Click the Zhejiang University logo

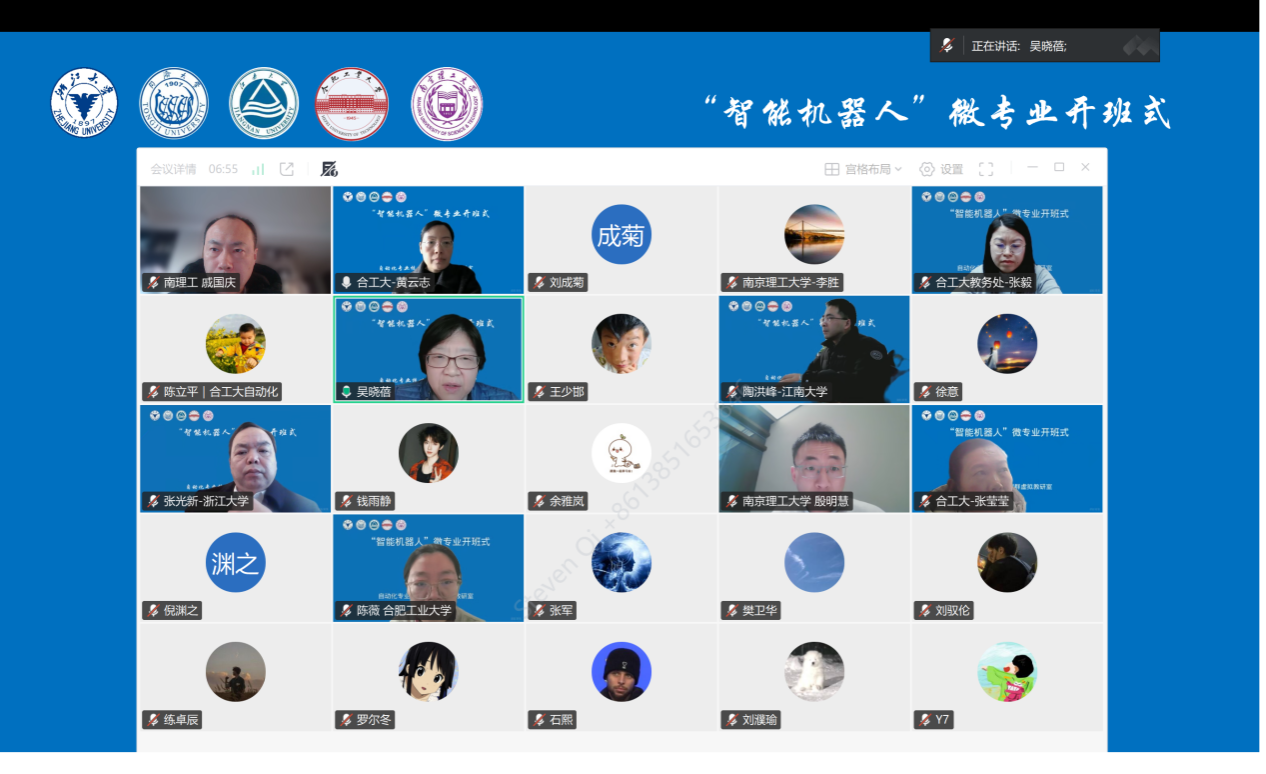click(x=84, y=103)
